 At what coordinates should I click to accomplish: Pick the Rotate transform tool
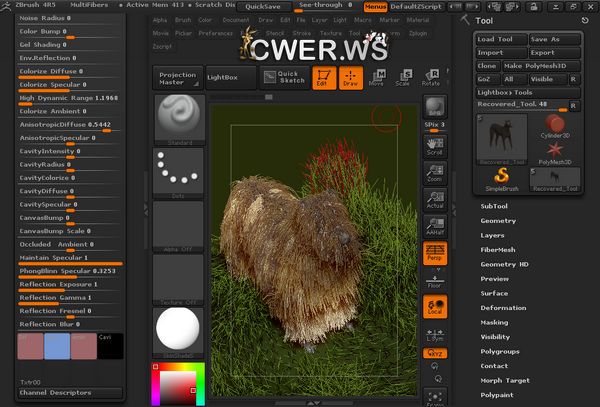[x=430, y=78]
